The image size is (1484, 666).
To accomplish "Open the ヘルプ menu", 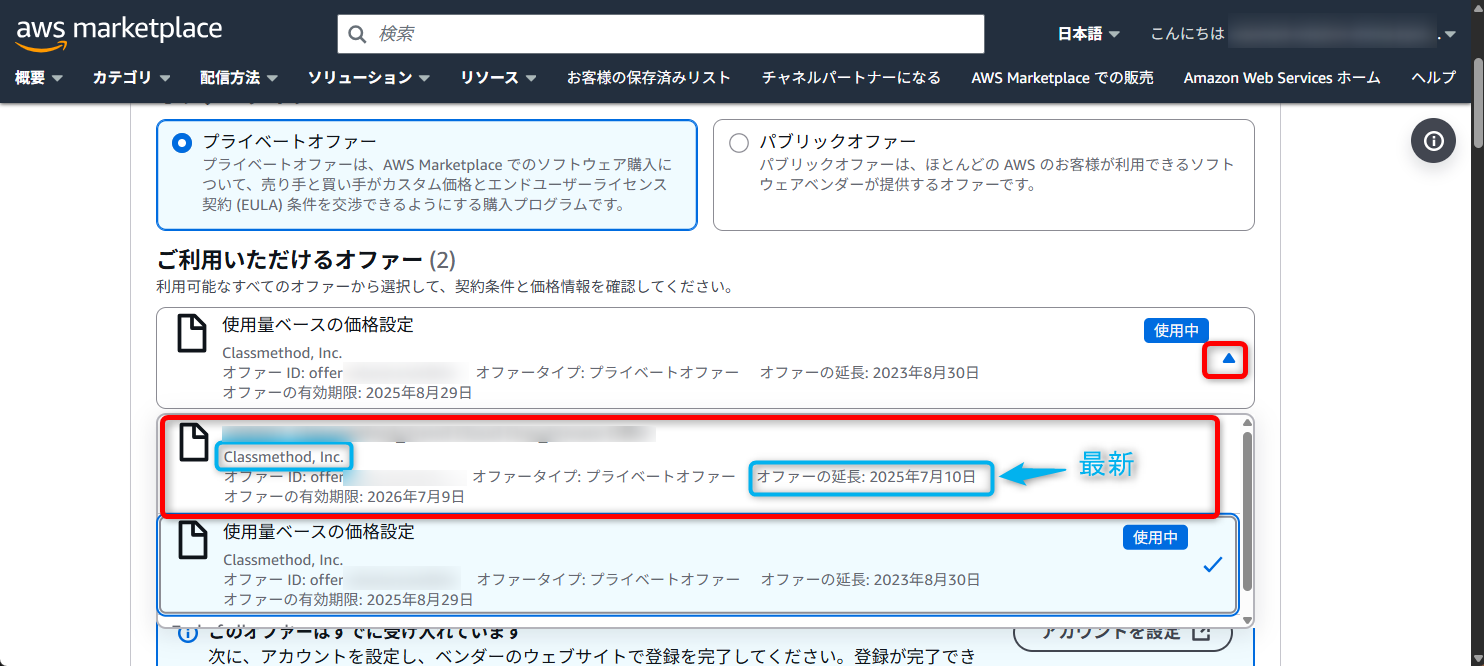I will point(1433,77).
